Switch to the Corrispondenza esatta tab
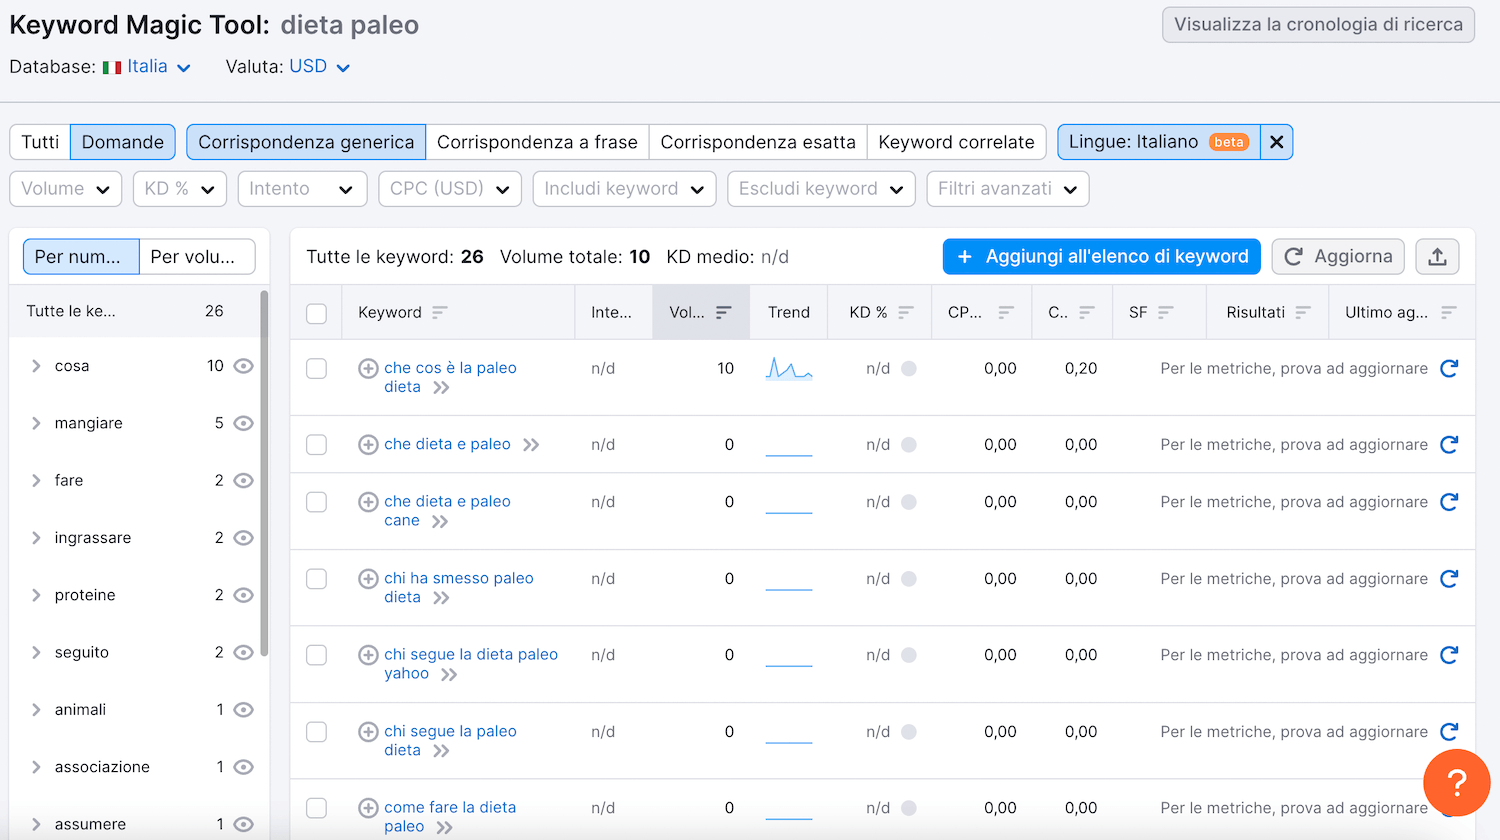 758,142
